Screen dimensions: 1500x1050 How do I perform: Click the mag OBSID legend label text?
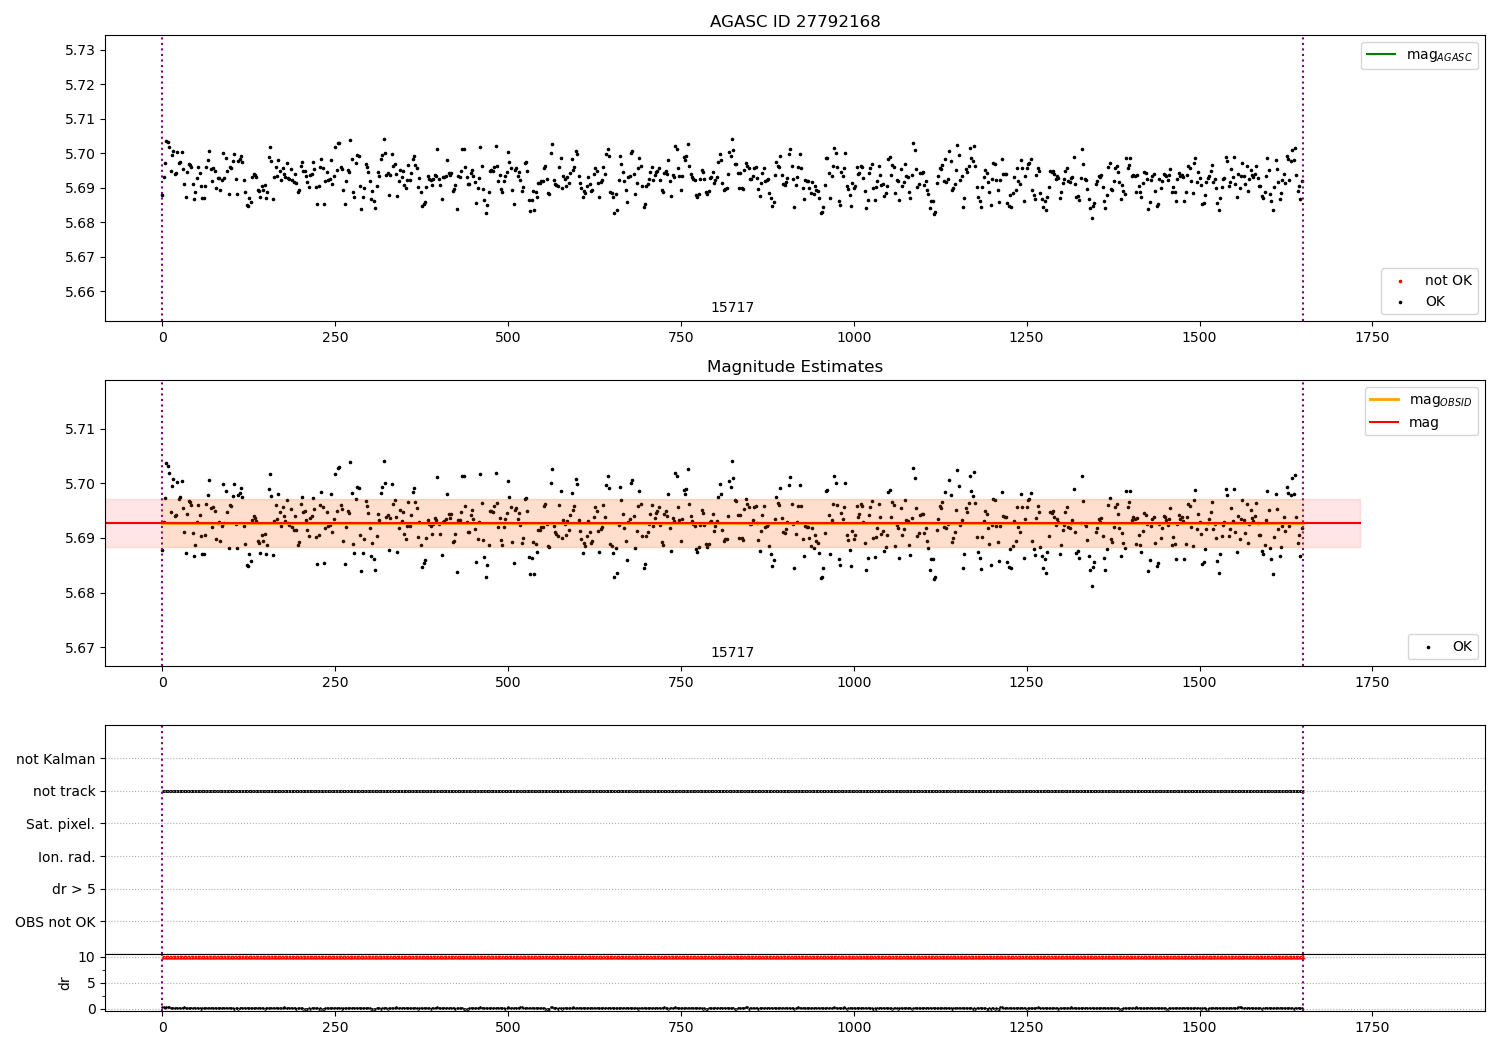1441,400
